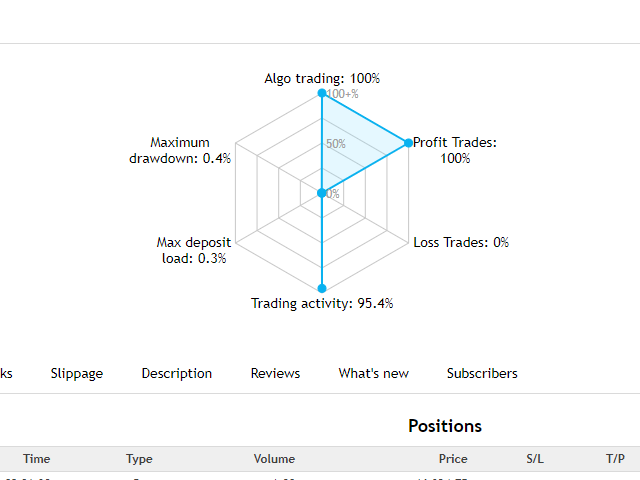Click the Profit Trades data point on radar
640x480 pixels.
(408, 143)
